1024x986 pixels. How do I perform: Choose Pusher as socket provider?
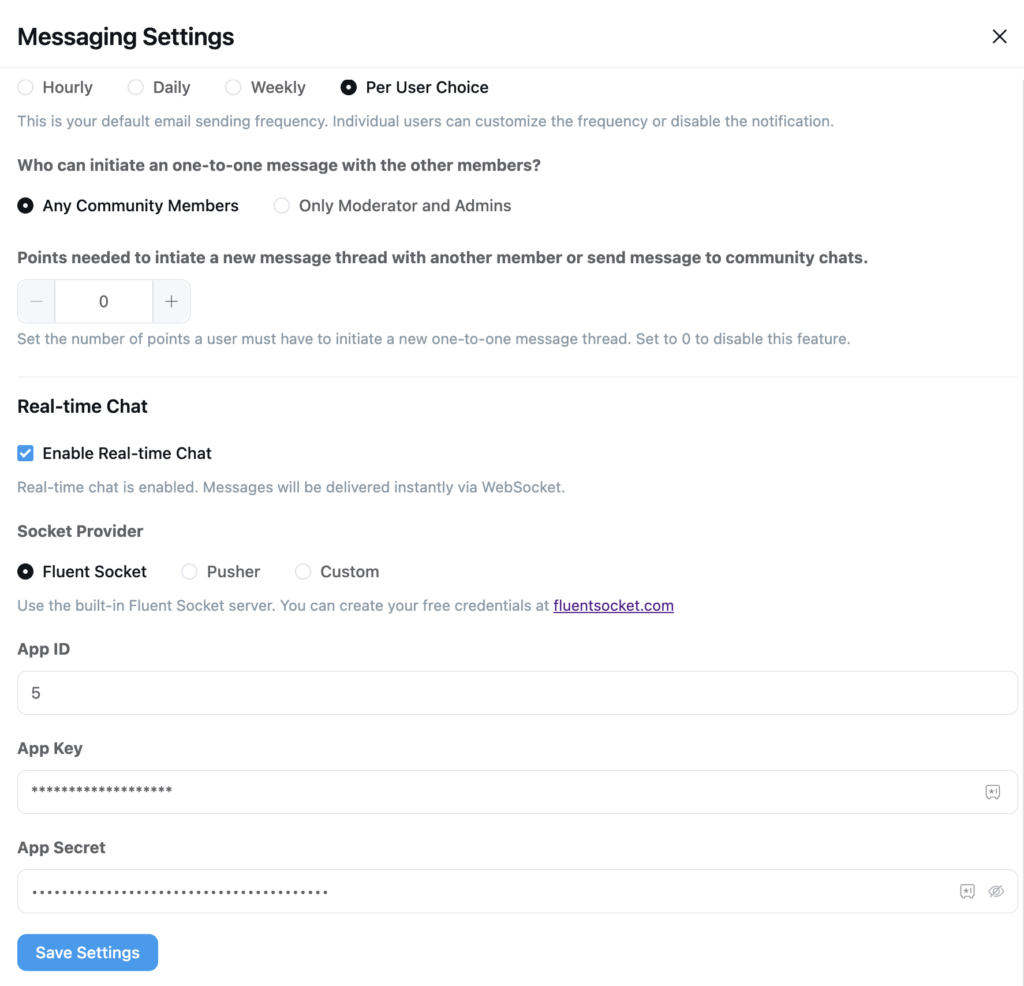click(189, 572)
